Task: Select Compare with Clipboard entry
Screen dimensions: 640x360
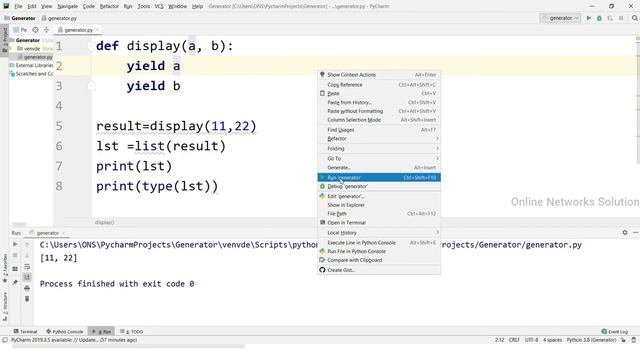Action: click(379, 260)
